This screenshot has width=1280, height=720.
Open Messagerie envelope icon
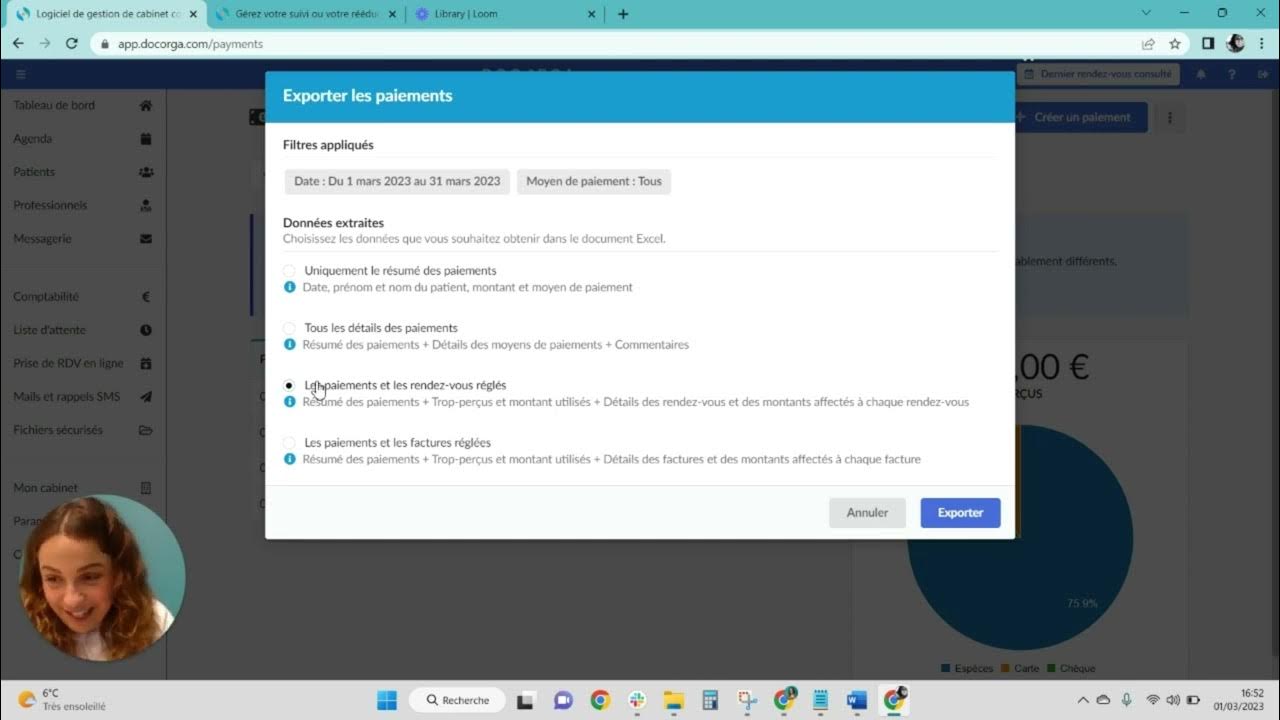coord(146,239)
